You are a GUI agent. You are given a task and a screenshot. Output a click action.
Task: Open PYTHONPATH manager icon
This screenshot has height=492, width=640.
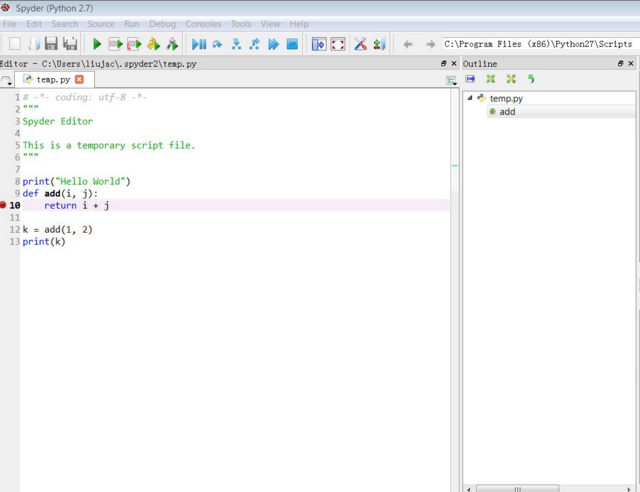click(379, 44)
